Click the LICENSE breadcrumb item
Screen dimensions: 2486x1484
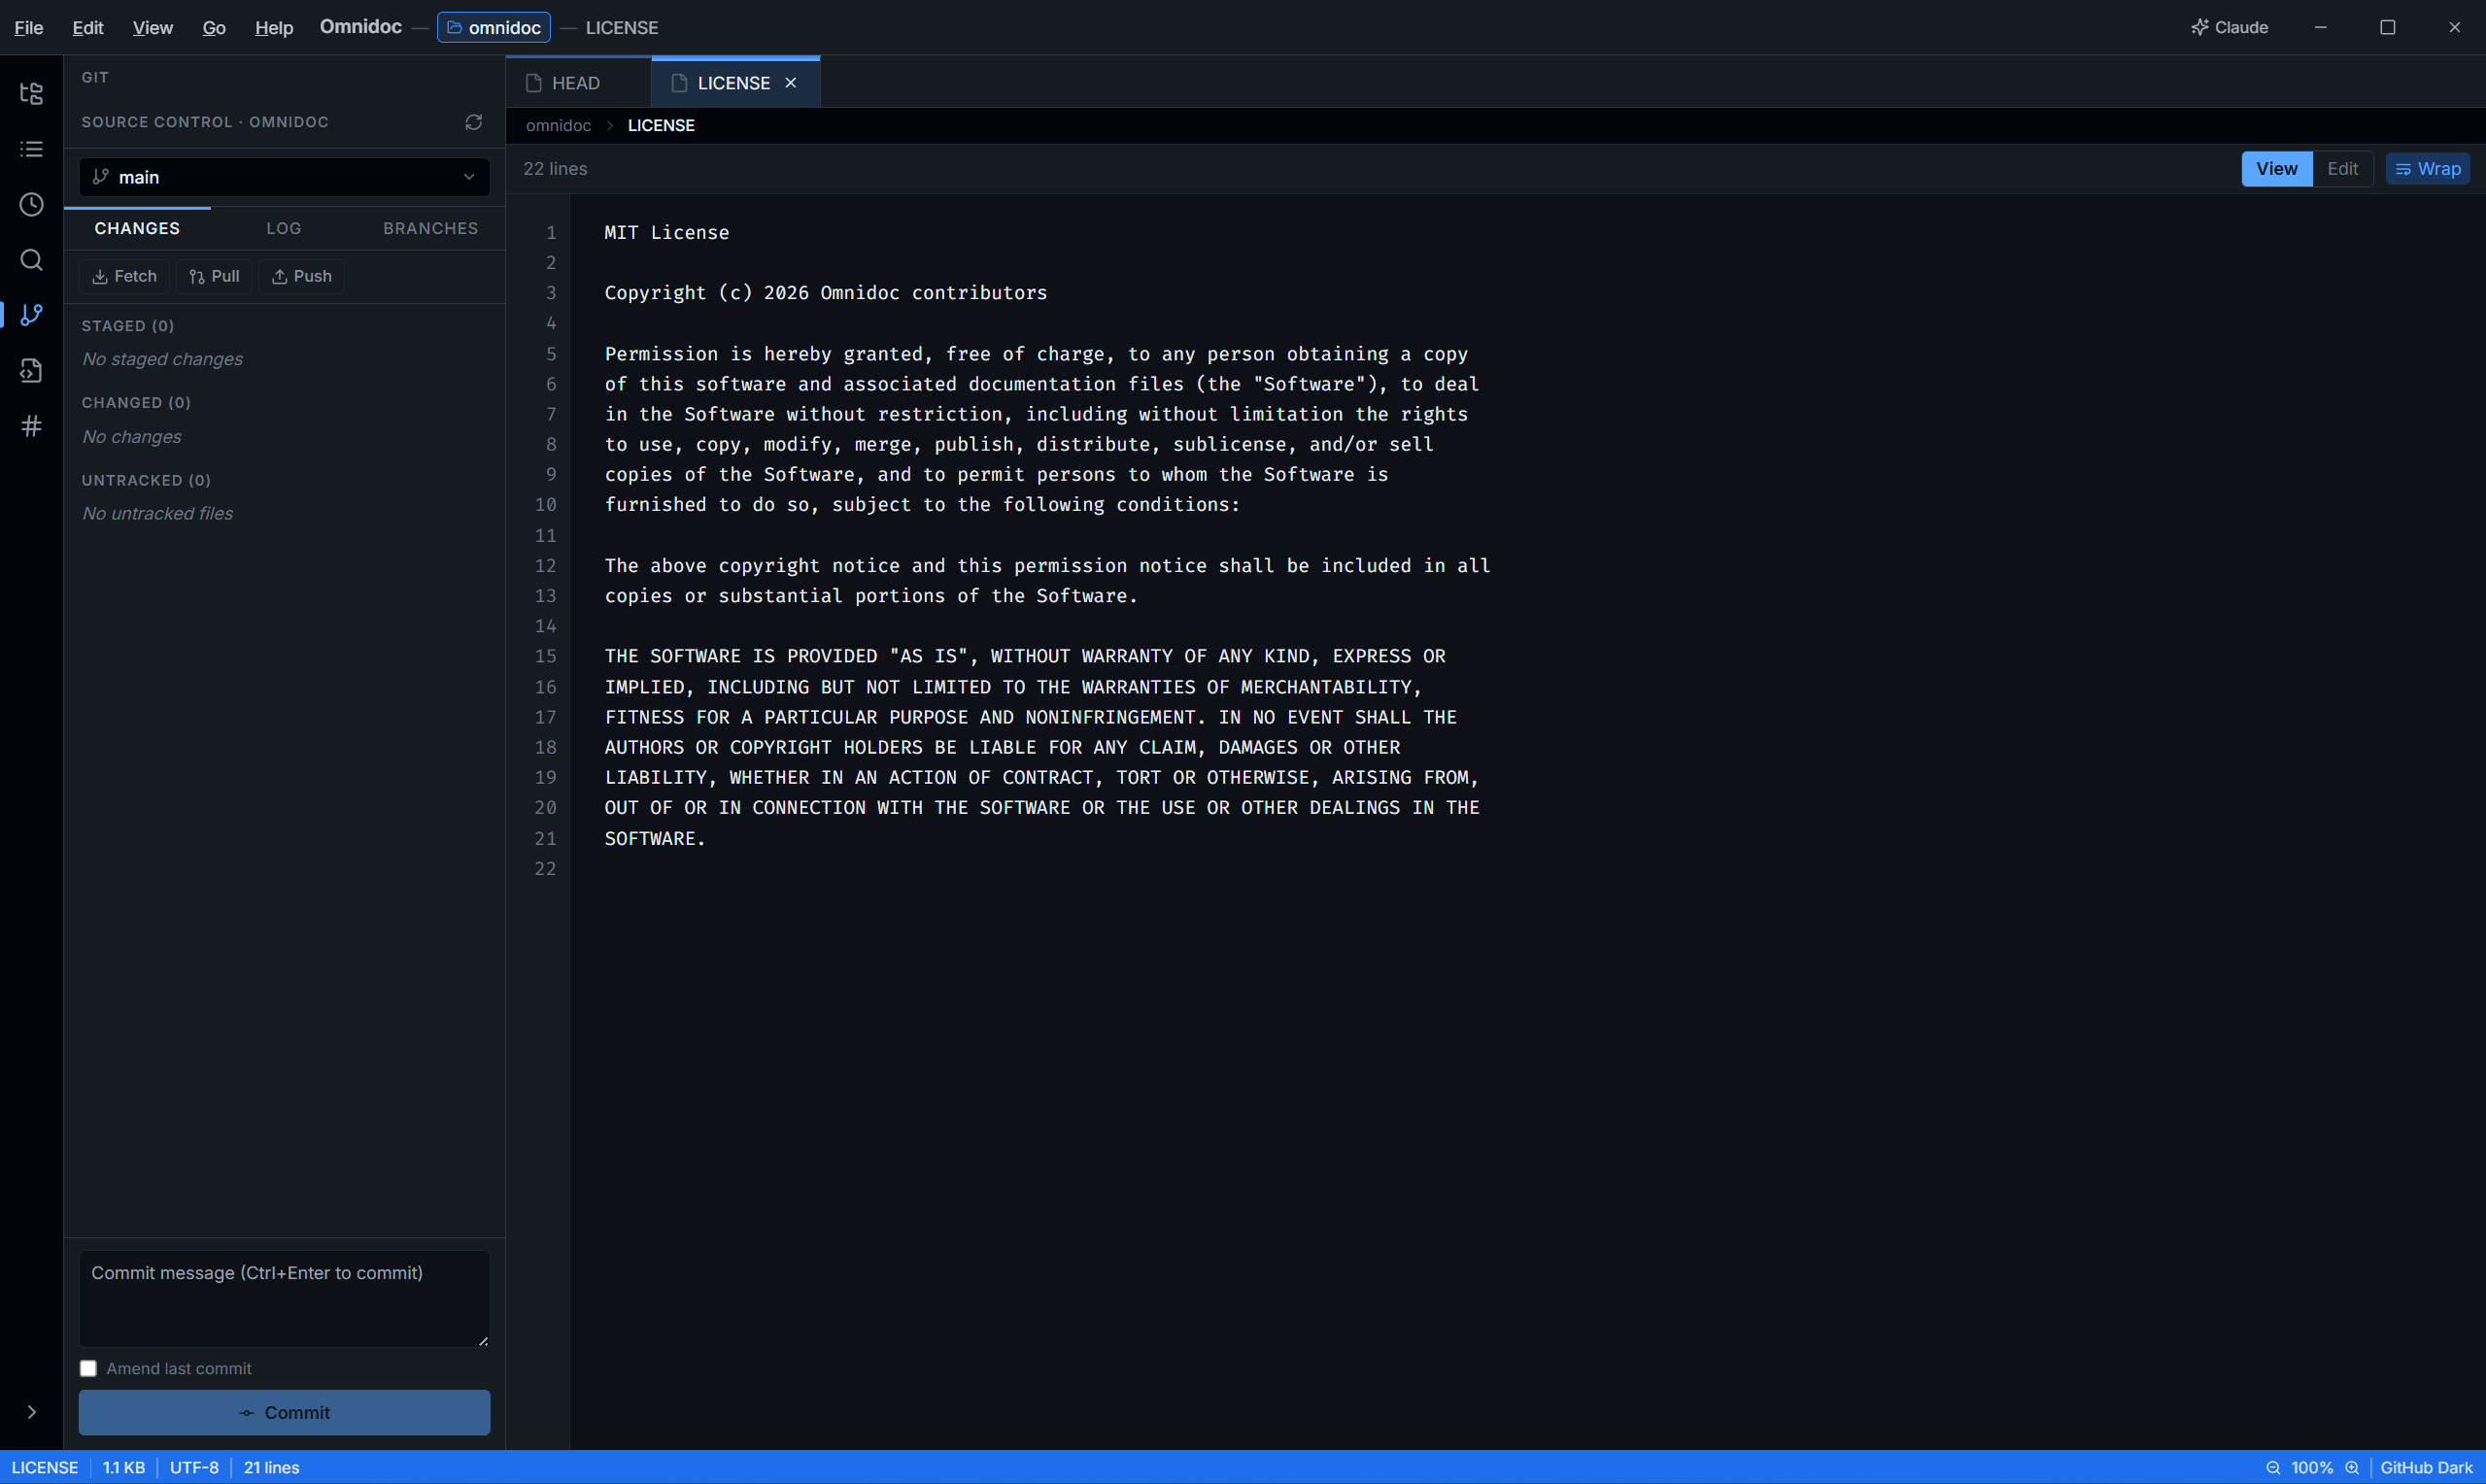pyautogui.click(x=661, y=125)
